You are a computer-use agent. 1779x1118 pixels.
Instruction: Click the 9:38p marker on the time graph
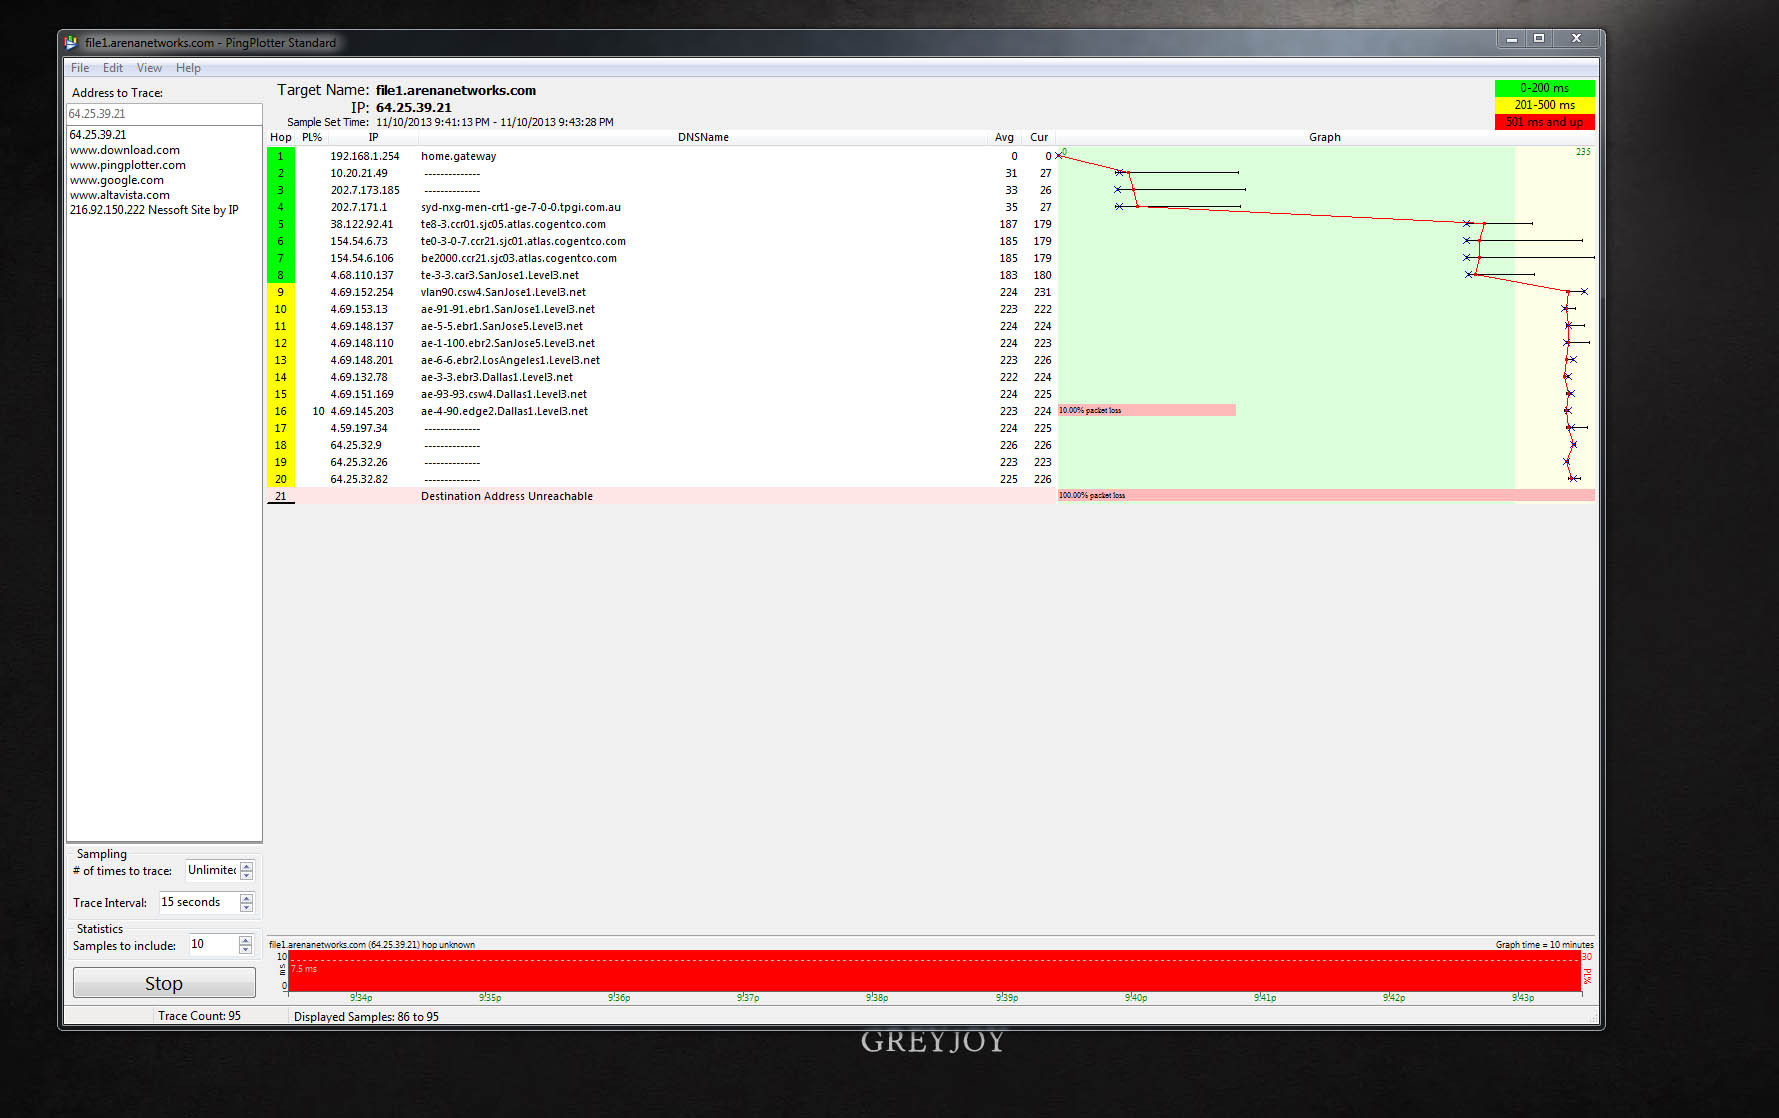point(877,997)
